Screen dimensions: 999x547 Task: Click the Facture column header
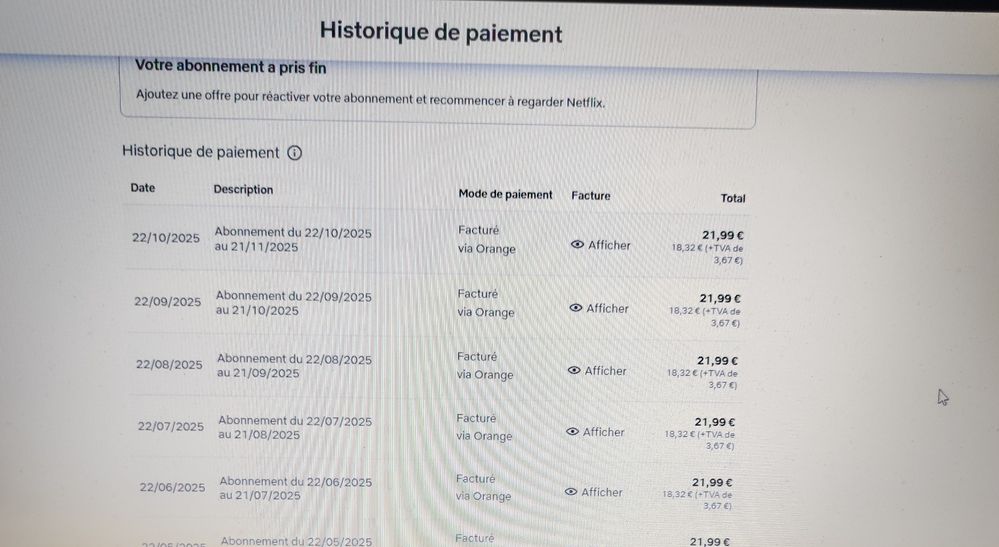tap(590, 196)
